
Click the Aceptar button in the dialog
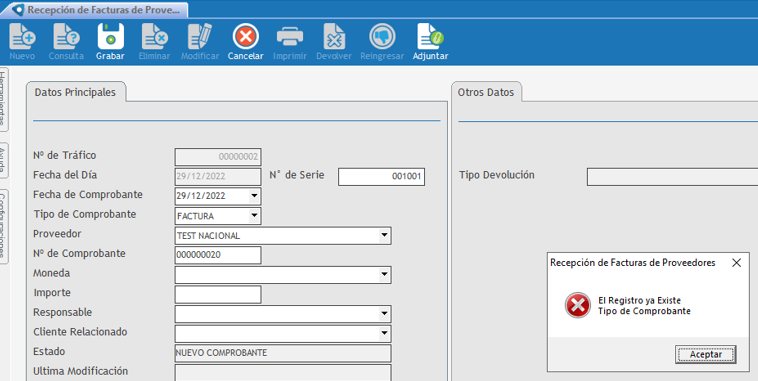coord(705,354)
